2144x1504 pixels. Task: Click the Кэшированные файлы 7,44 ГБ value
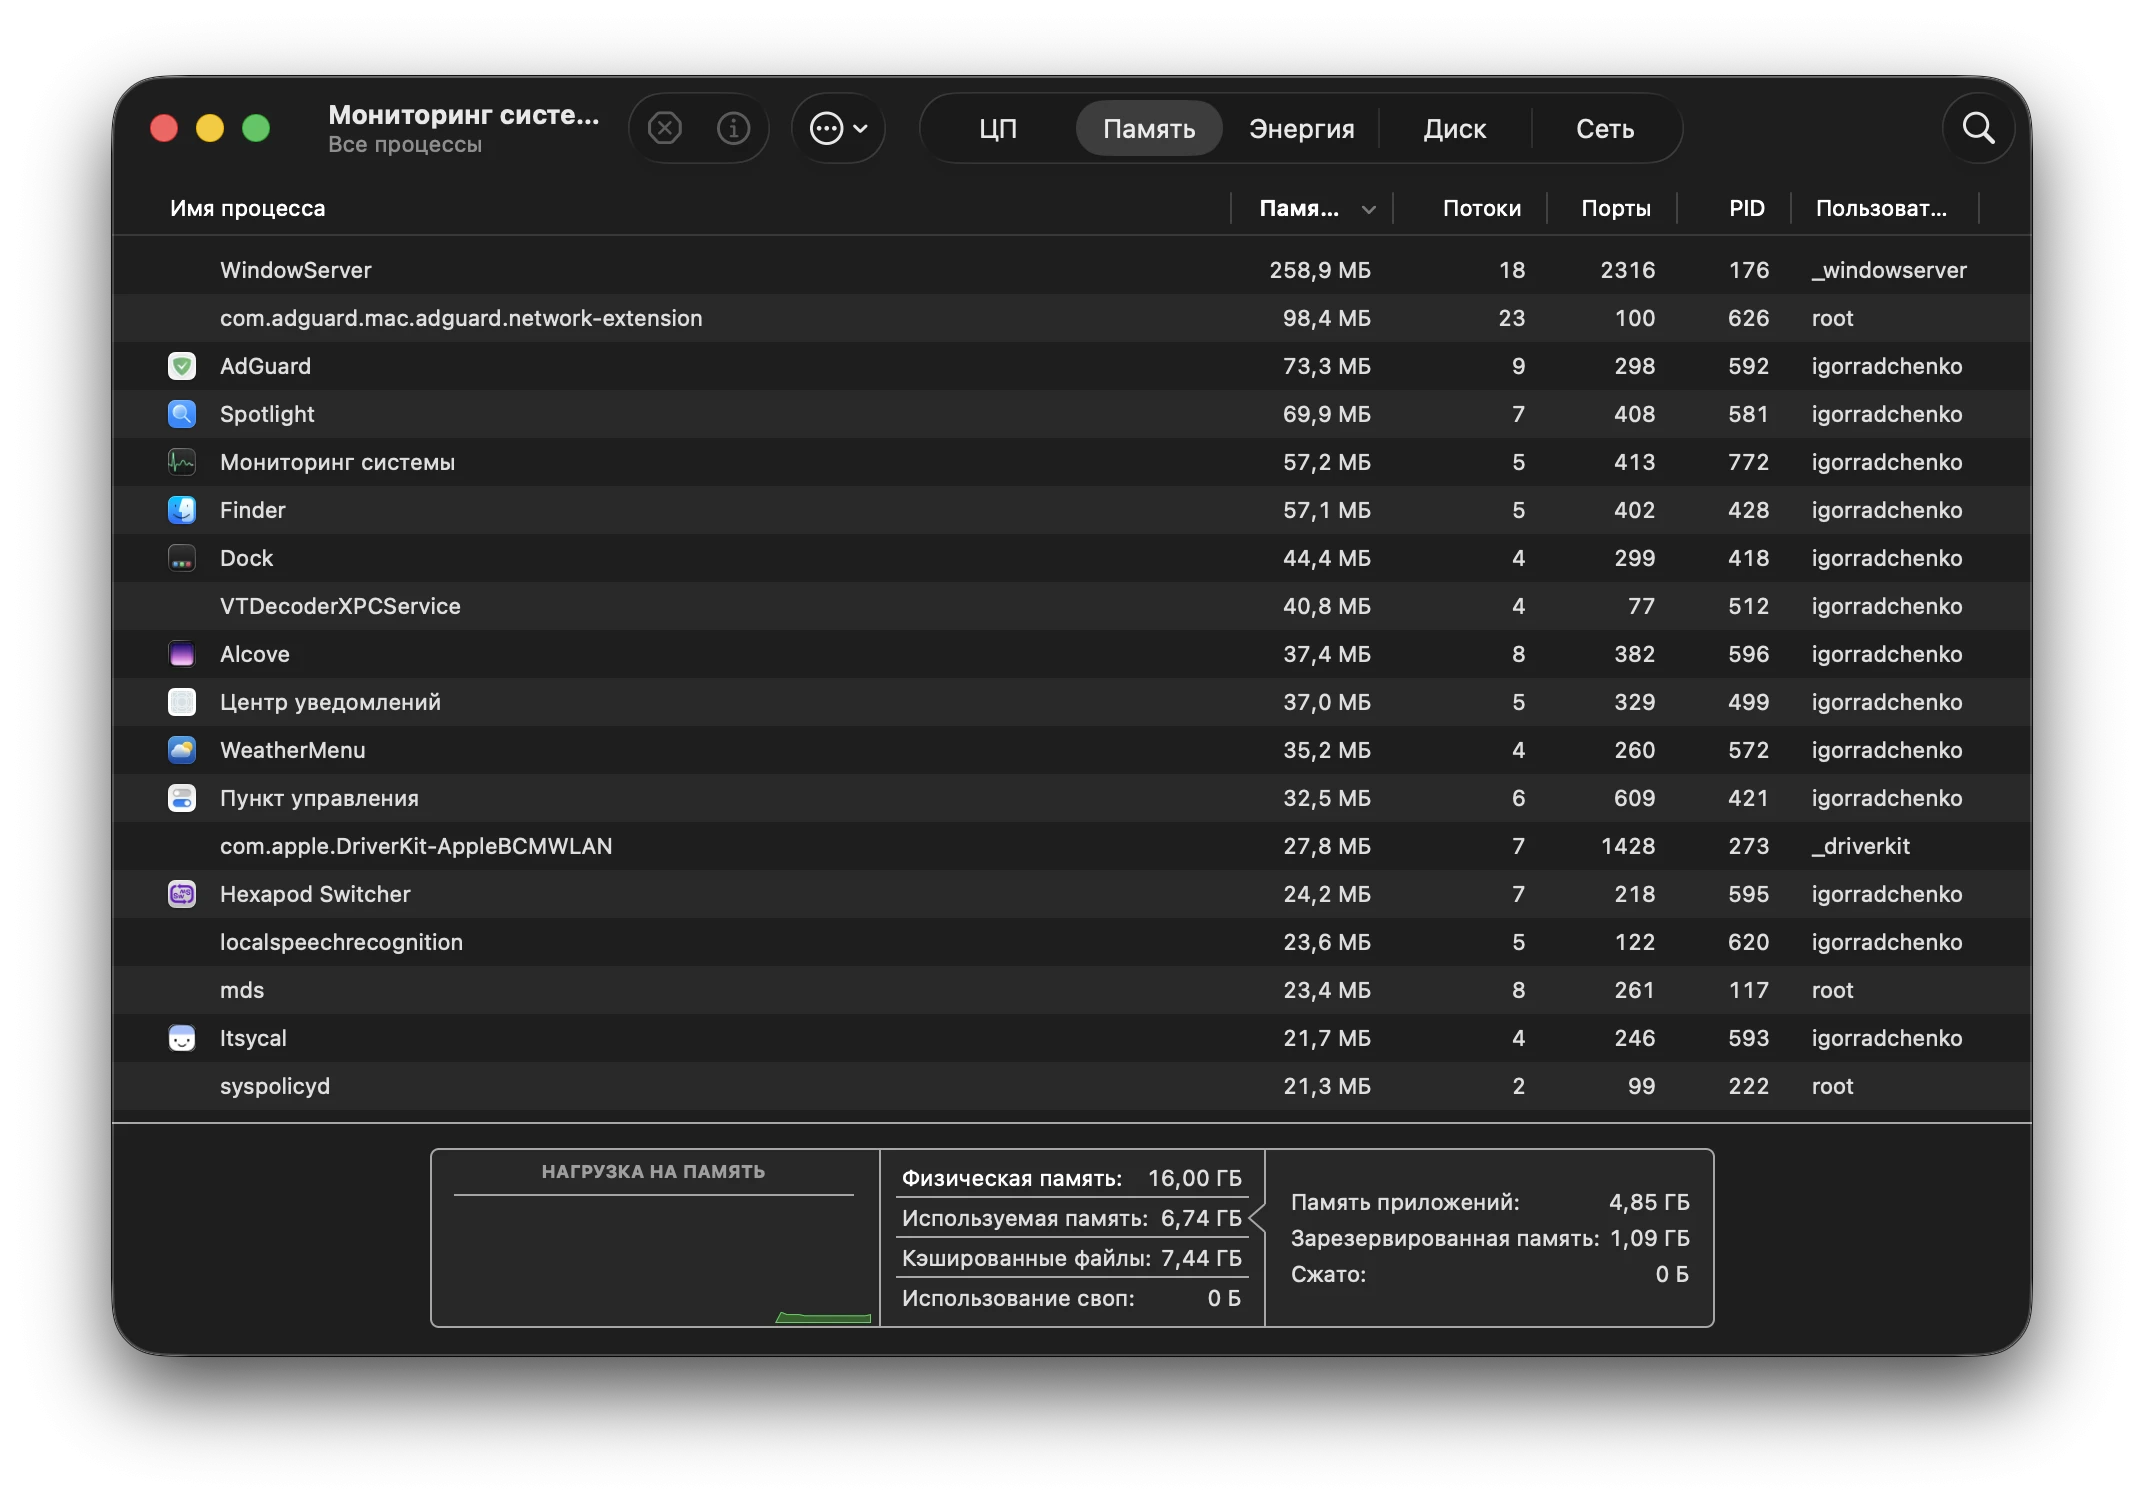[x=1201, y=1258]
